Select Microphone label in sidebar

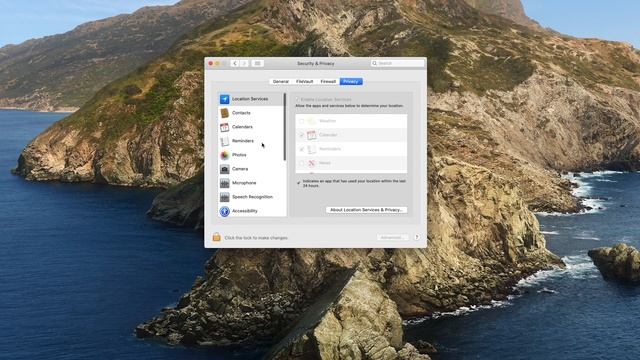click(x=244, y=183)
